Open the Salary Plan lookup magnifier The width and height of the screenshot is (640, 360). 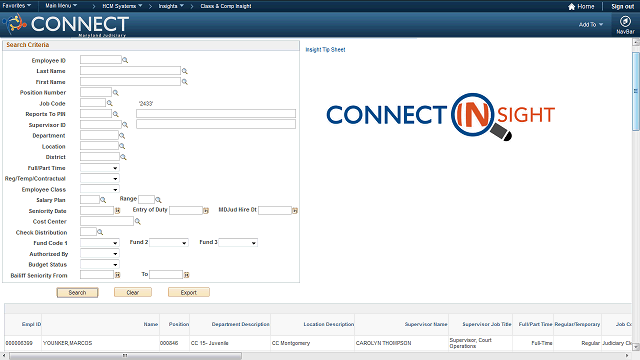click(103, 200)
